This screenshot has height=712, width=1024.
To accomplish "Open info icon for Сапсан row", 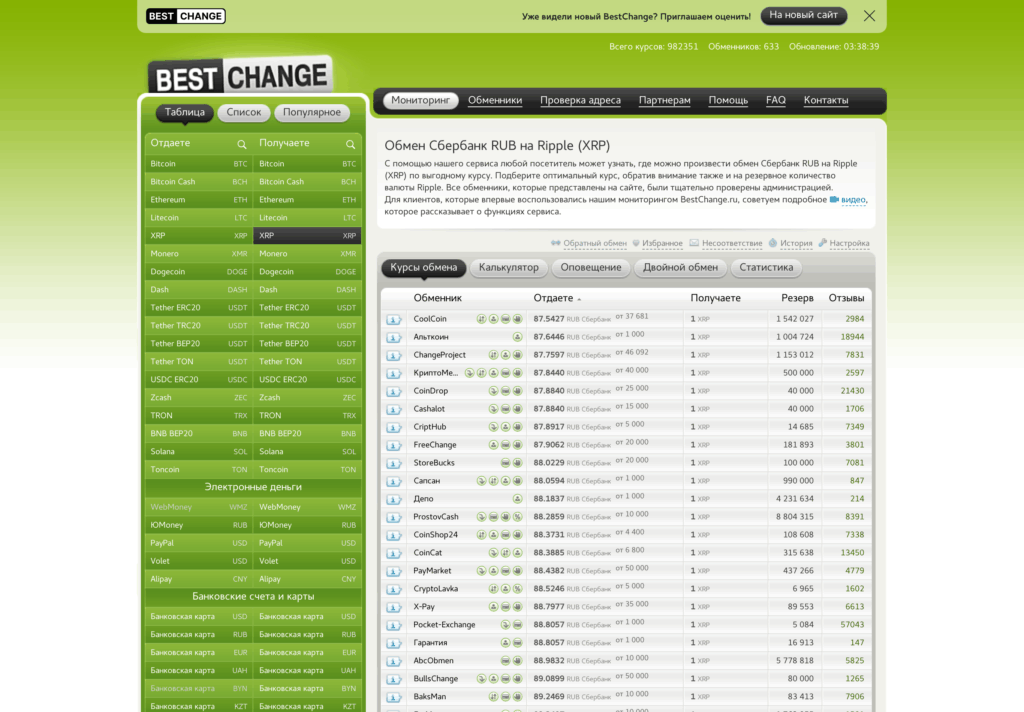I will click(394, 481).
